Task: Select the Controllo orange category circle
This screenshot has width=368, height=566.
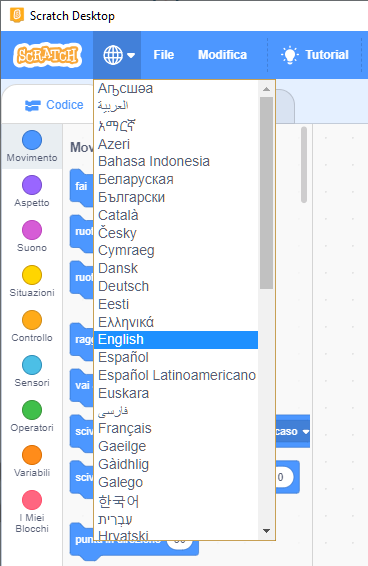Action: pos(32,320)
